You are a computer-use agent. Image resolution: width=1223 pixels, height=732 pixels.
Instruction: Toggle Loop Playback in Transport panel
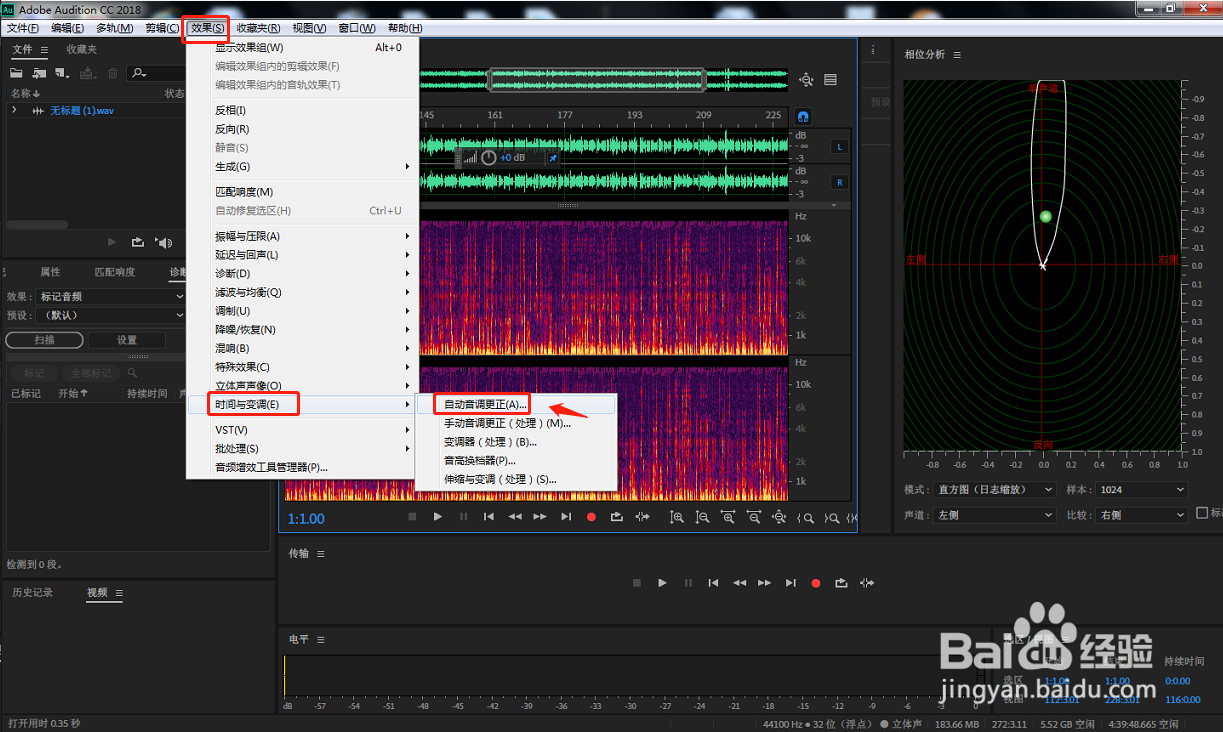[842, 583]
